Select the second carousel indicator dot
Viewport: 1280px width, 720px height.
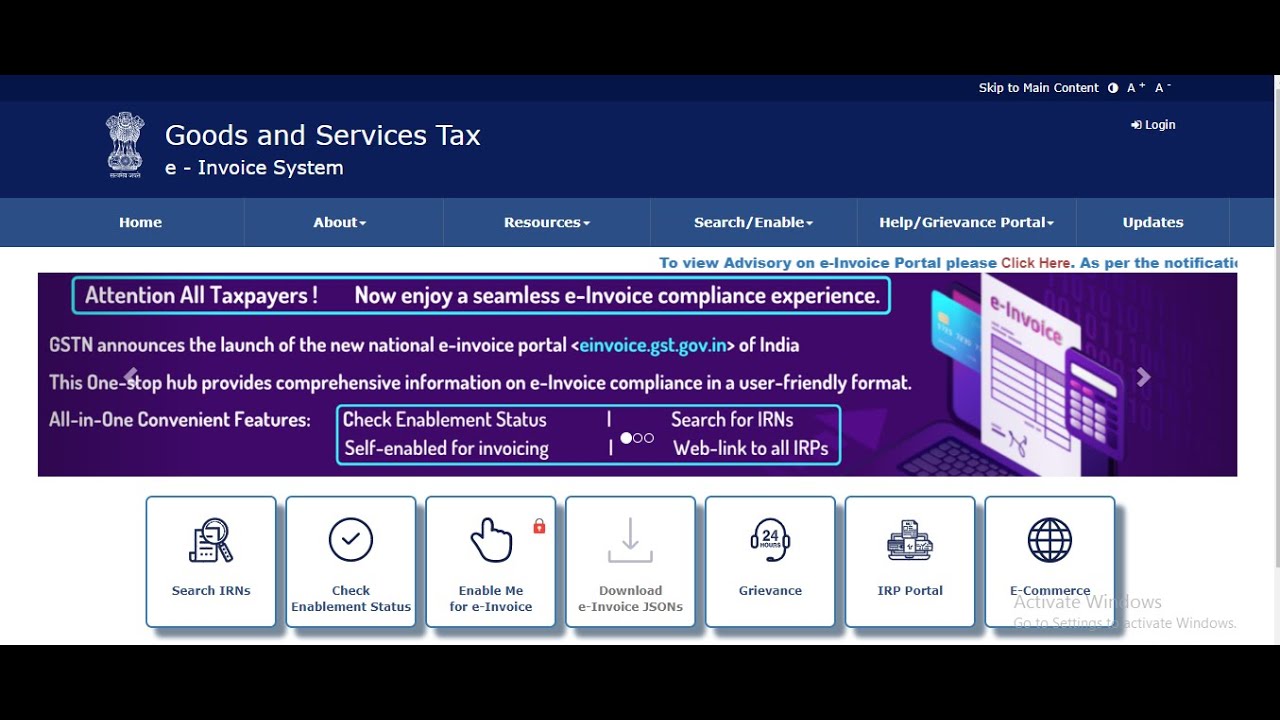pos(638,438)
